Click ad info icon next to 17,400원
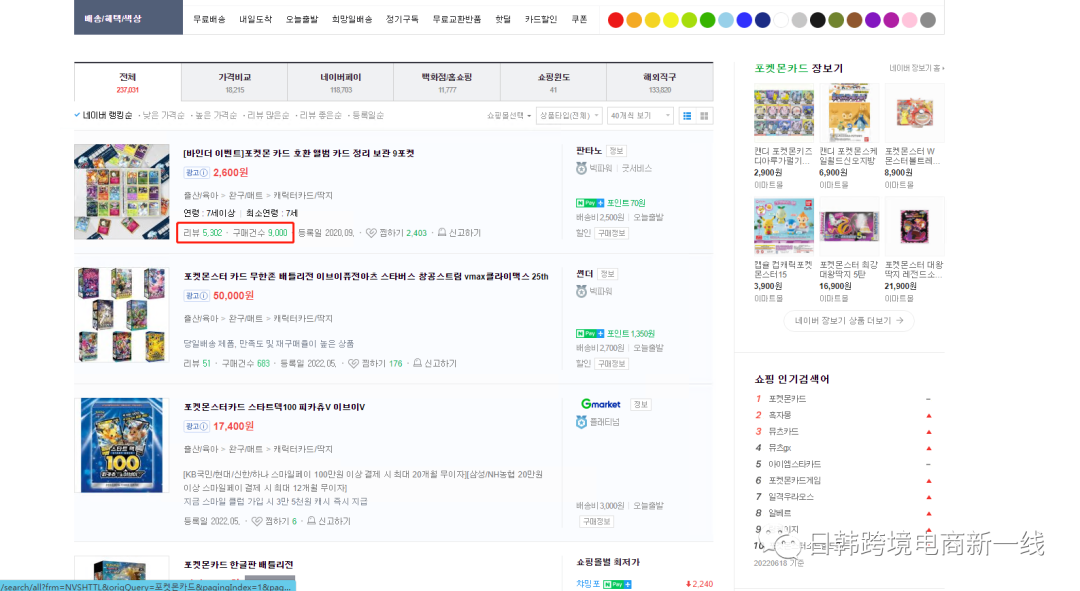This screenshot has height=591, width=1080. pyautogui.click(x=196, y=426)
